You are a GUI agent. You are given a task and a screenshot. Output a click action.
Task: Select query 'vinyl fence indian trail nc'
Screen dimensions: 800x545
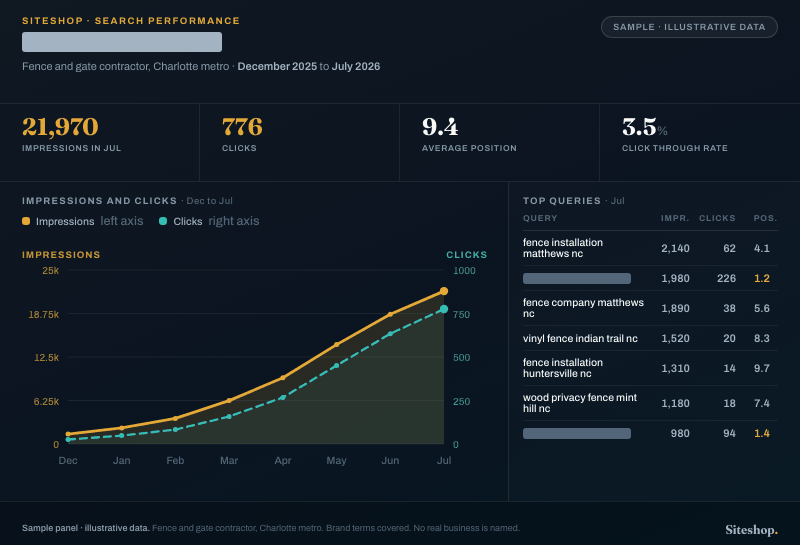pyautogui.click(x=580, y=338)
